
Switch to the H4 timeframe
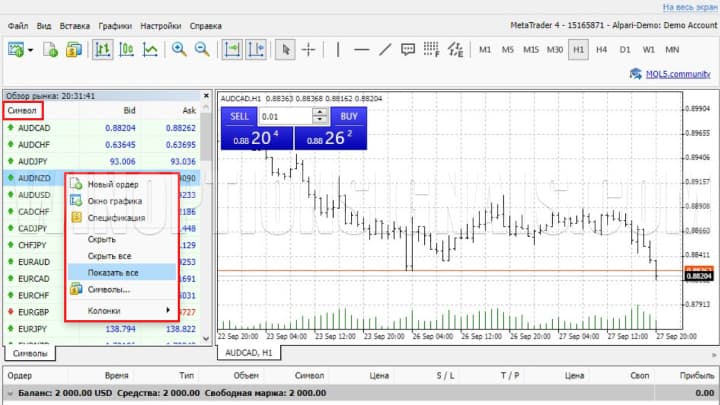pyautogui.click(x=601, y=49)
